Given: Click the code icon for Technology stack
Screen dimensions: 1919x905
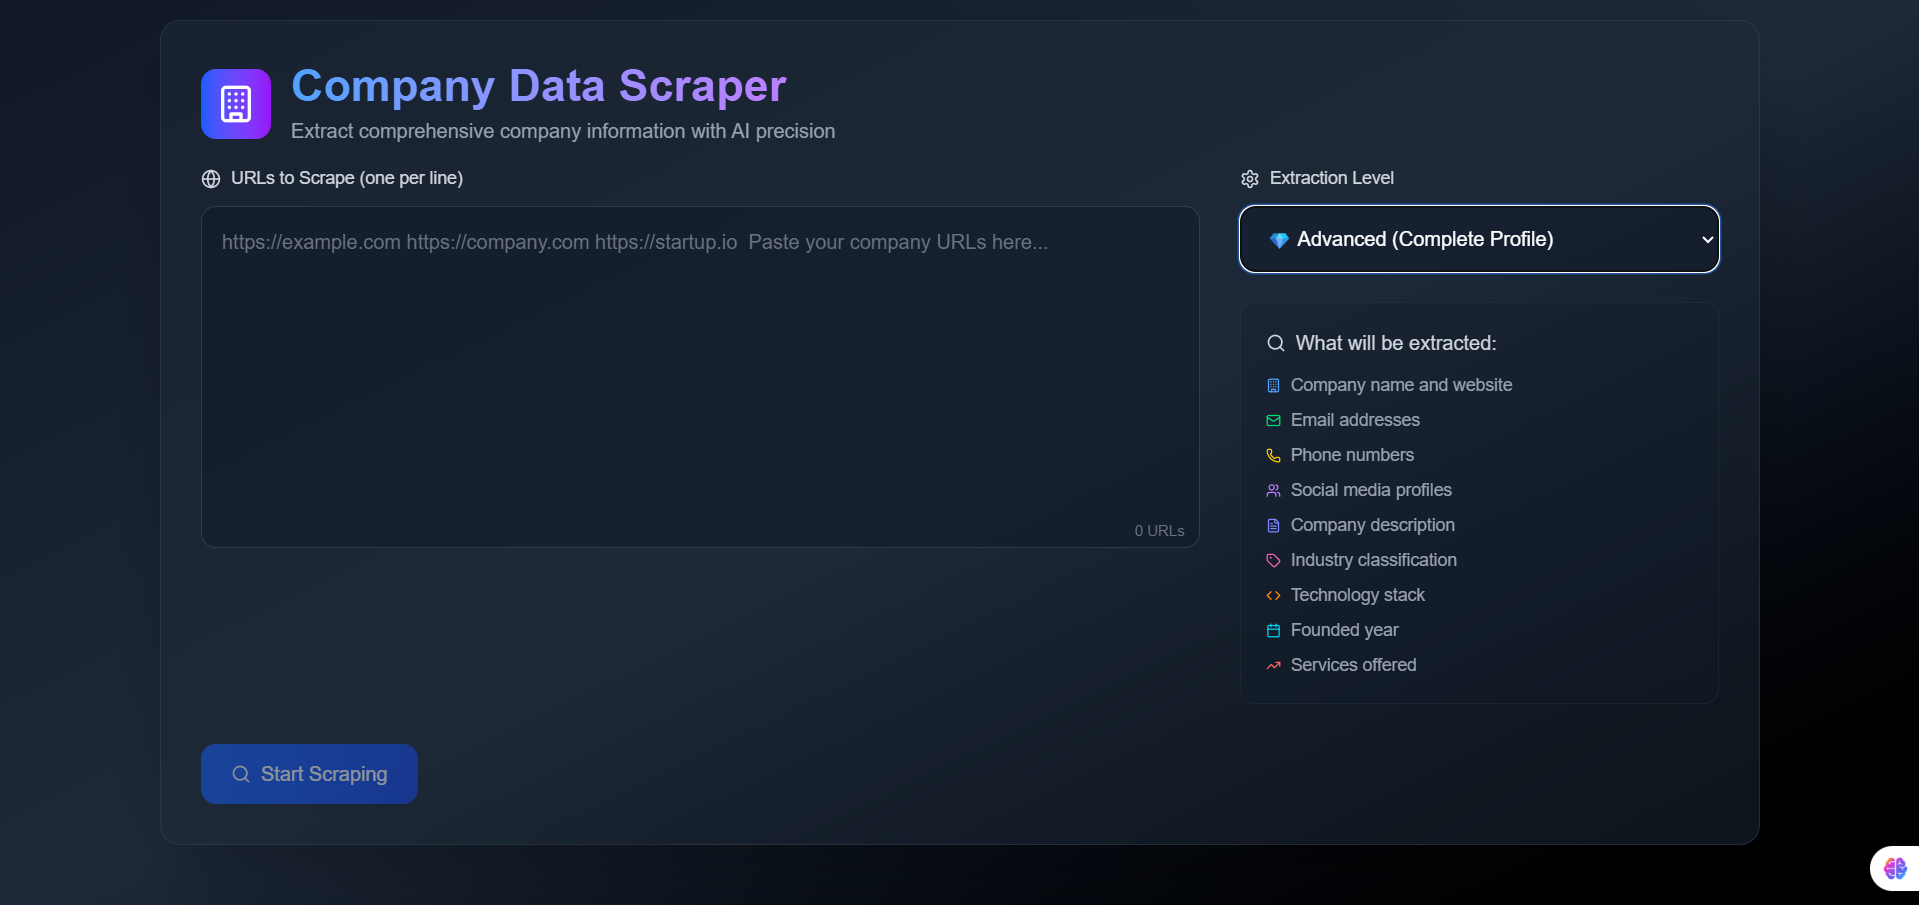Looking at the screenshot, I should point(1272,595).
